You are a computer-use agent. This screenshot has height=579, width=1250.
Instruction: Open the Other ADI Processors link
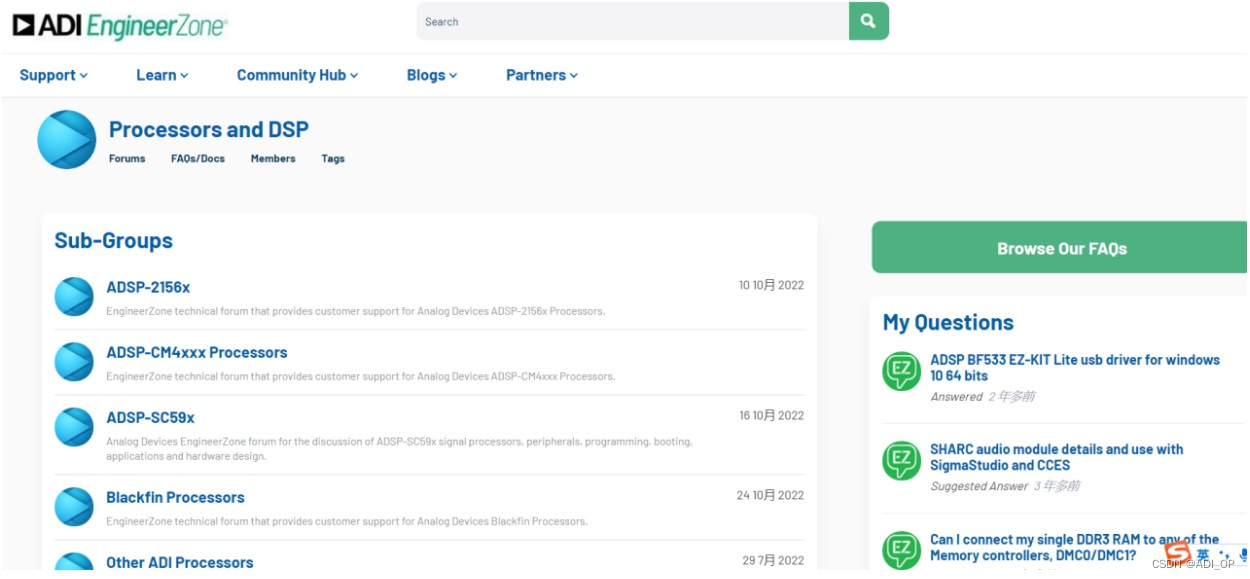point(180,562)
